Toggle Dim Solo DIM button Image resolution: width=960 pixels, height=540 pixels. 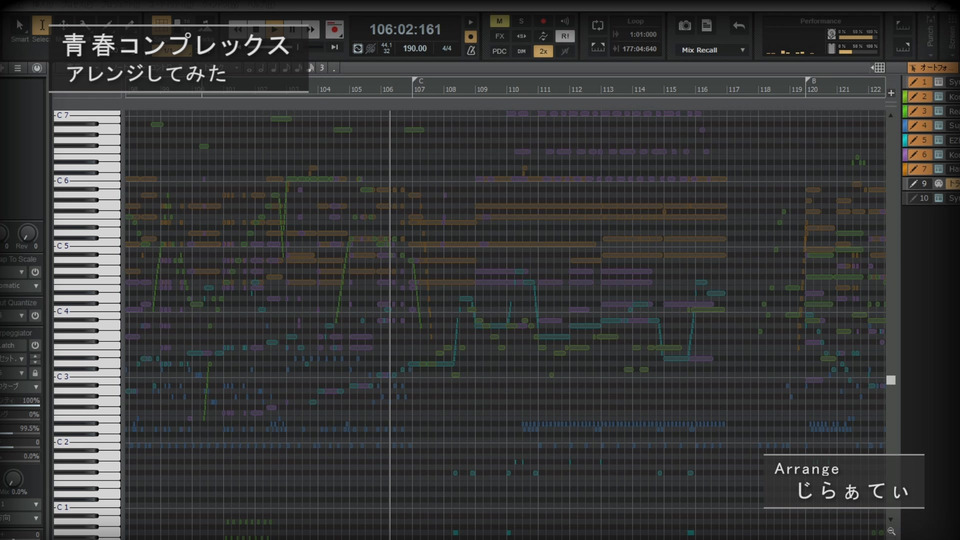tap(521, 51)
